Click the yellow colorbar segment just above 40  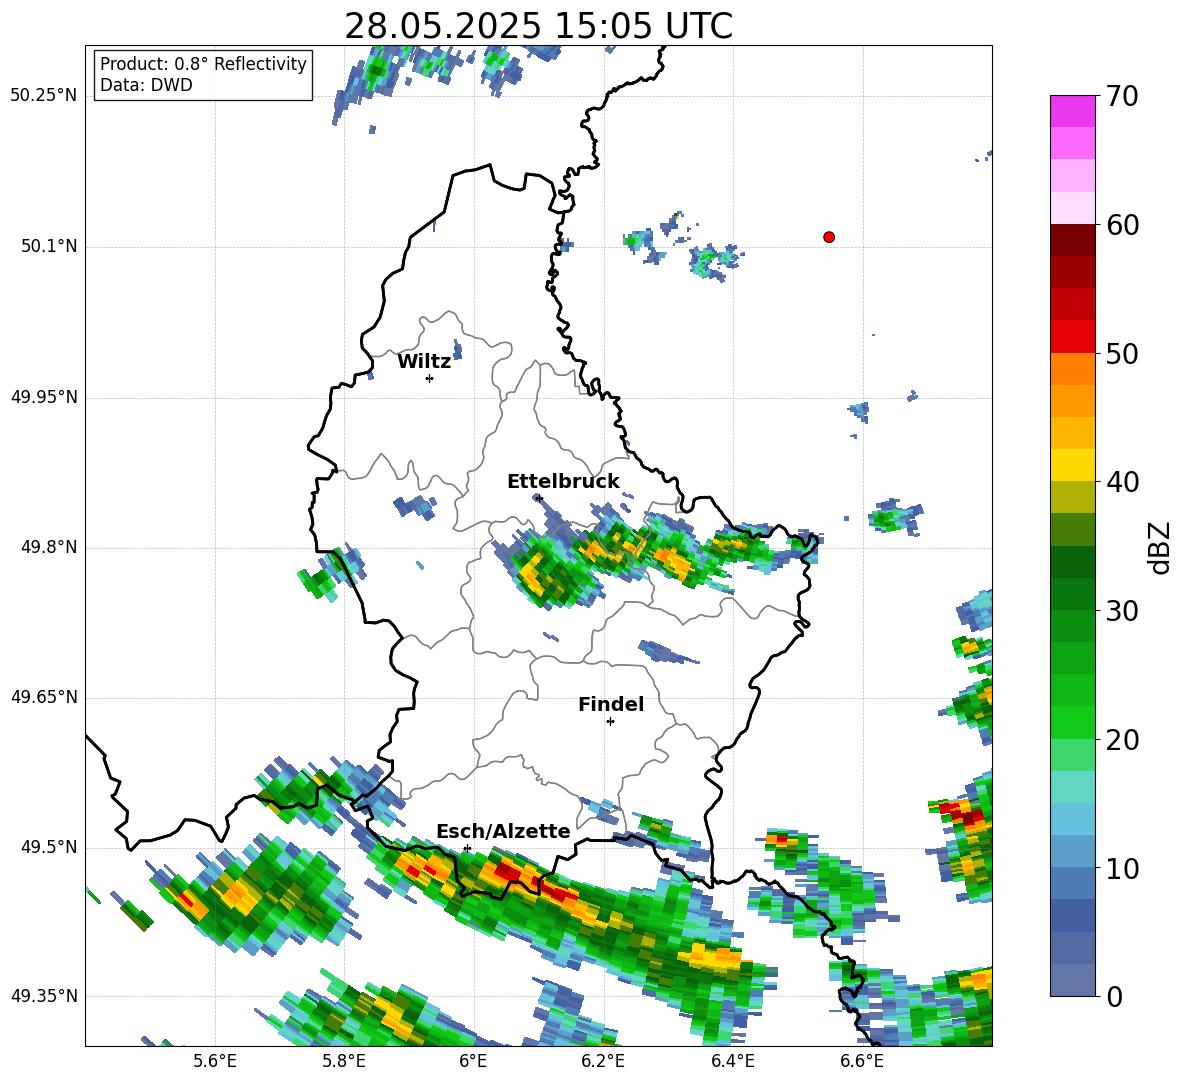[x=1072, y=465]
